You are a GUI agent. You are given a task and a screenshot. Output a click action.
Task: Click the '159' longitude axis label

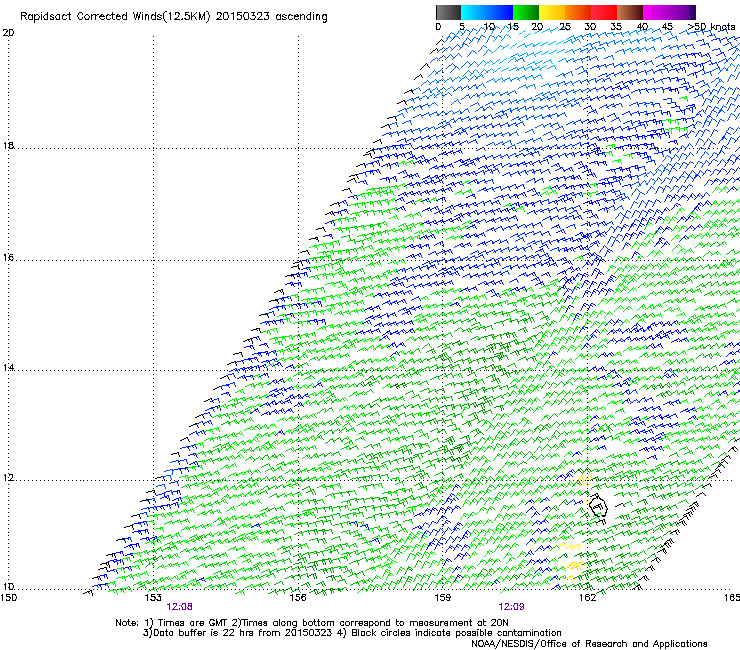[442, 598]
